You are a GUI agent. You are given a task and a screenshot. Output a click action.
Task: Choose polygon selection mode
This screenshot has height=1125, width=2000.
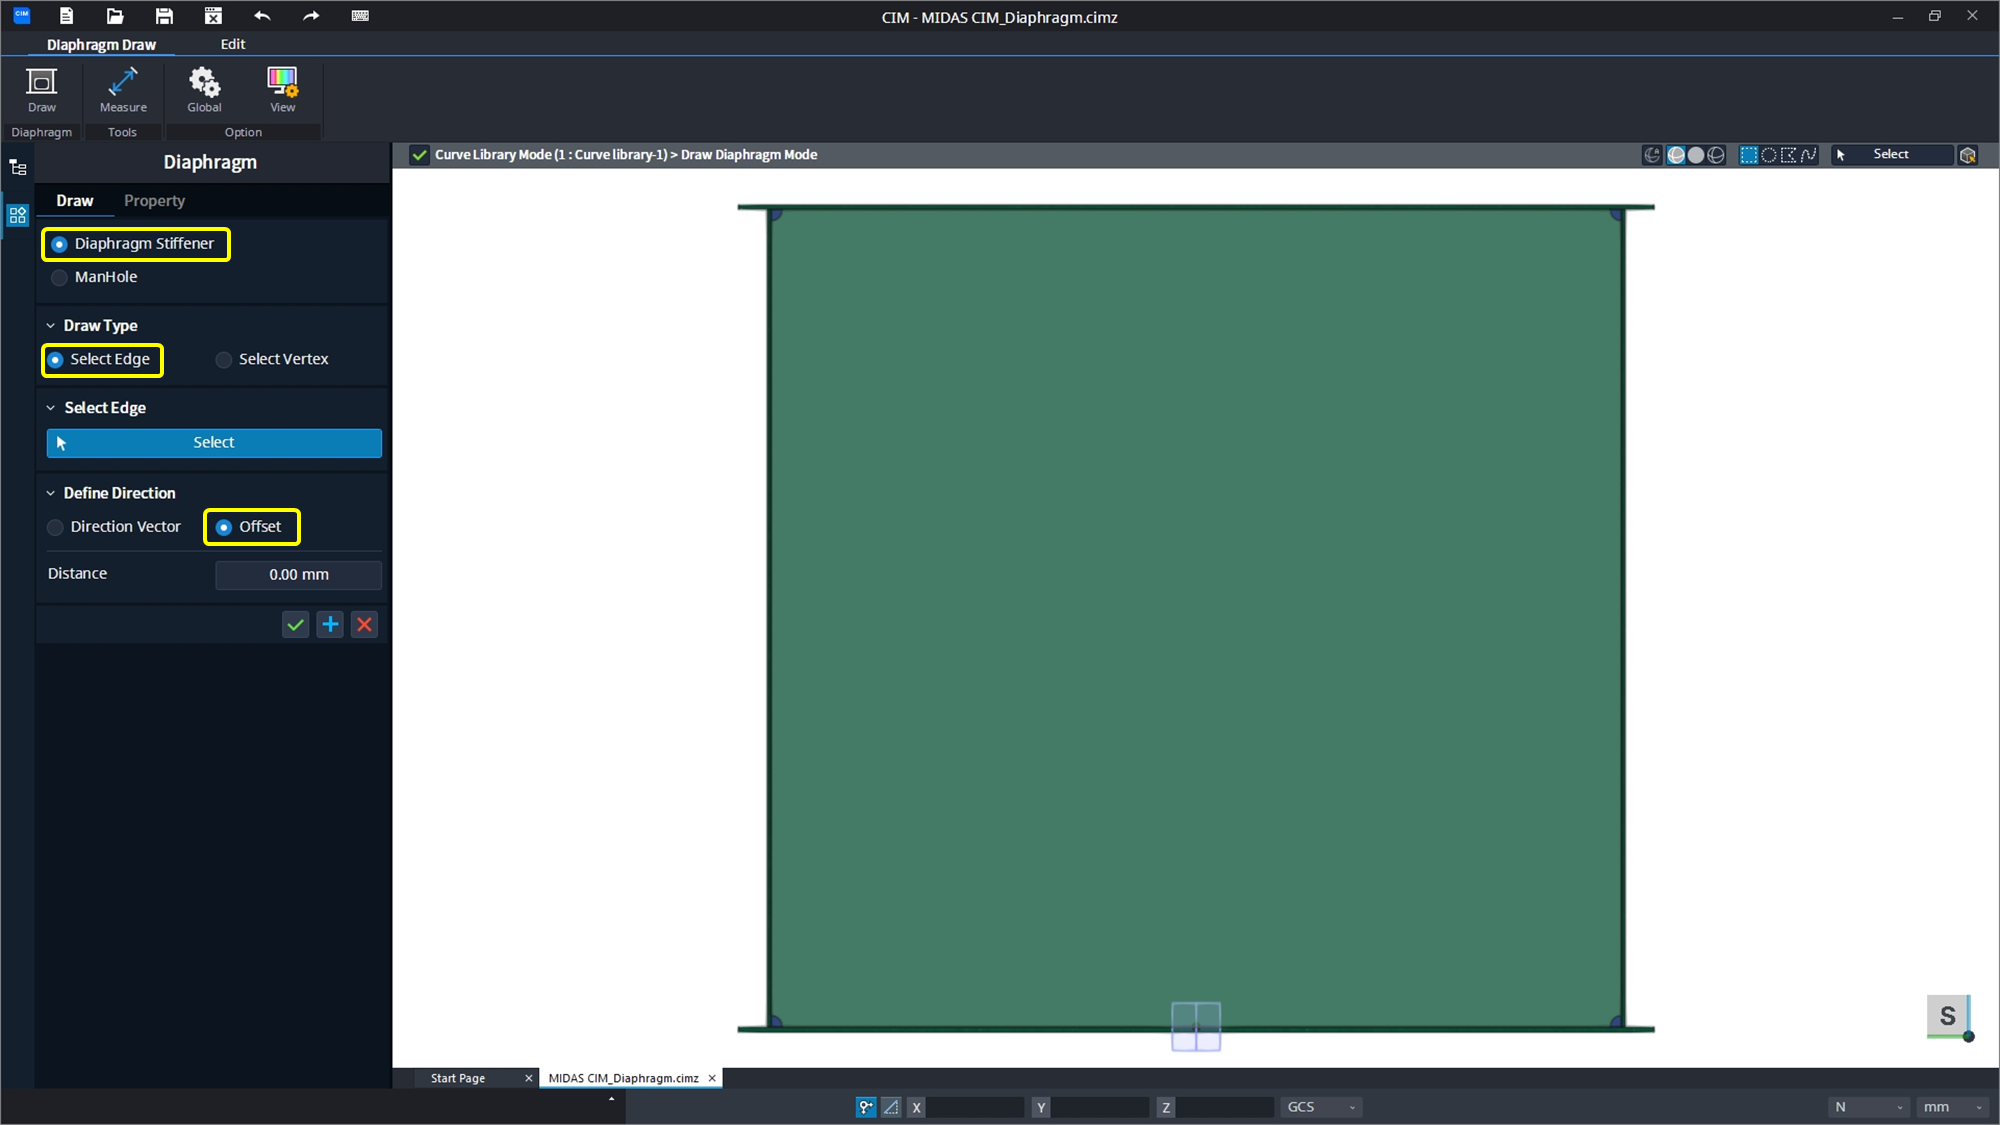tap(1789, 155)
